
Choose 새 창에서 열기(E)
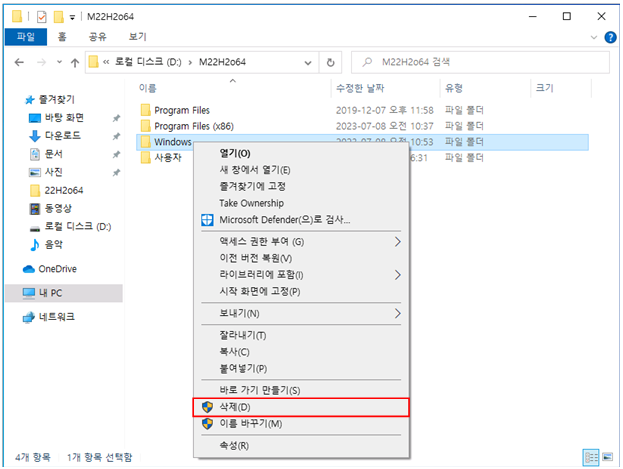301,170
